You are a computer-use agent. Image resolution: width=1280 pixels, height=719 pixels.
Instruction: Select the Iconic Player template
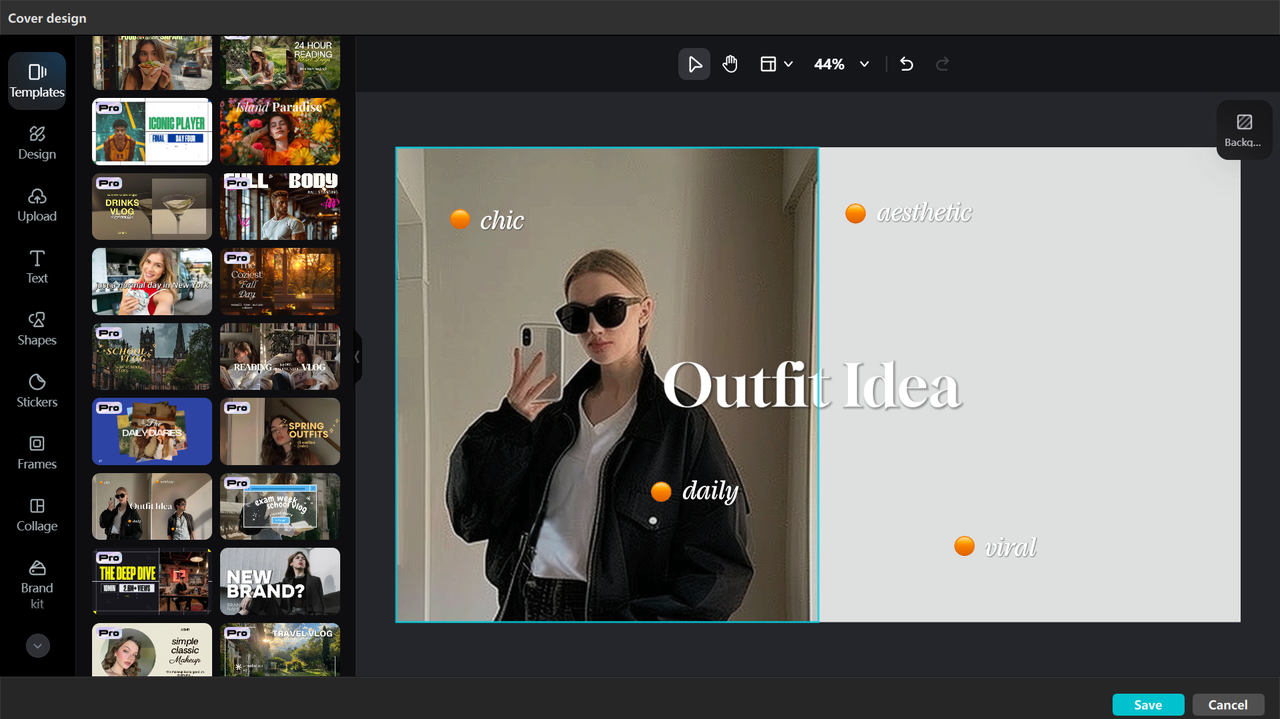coord(152,131)
